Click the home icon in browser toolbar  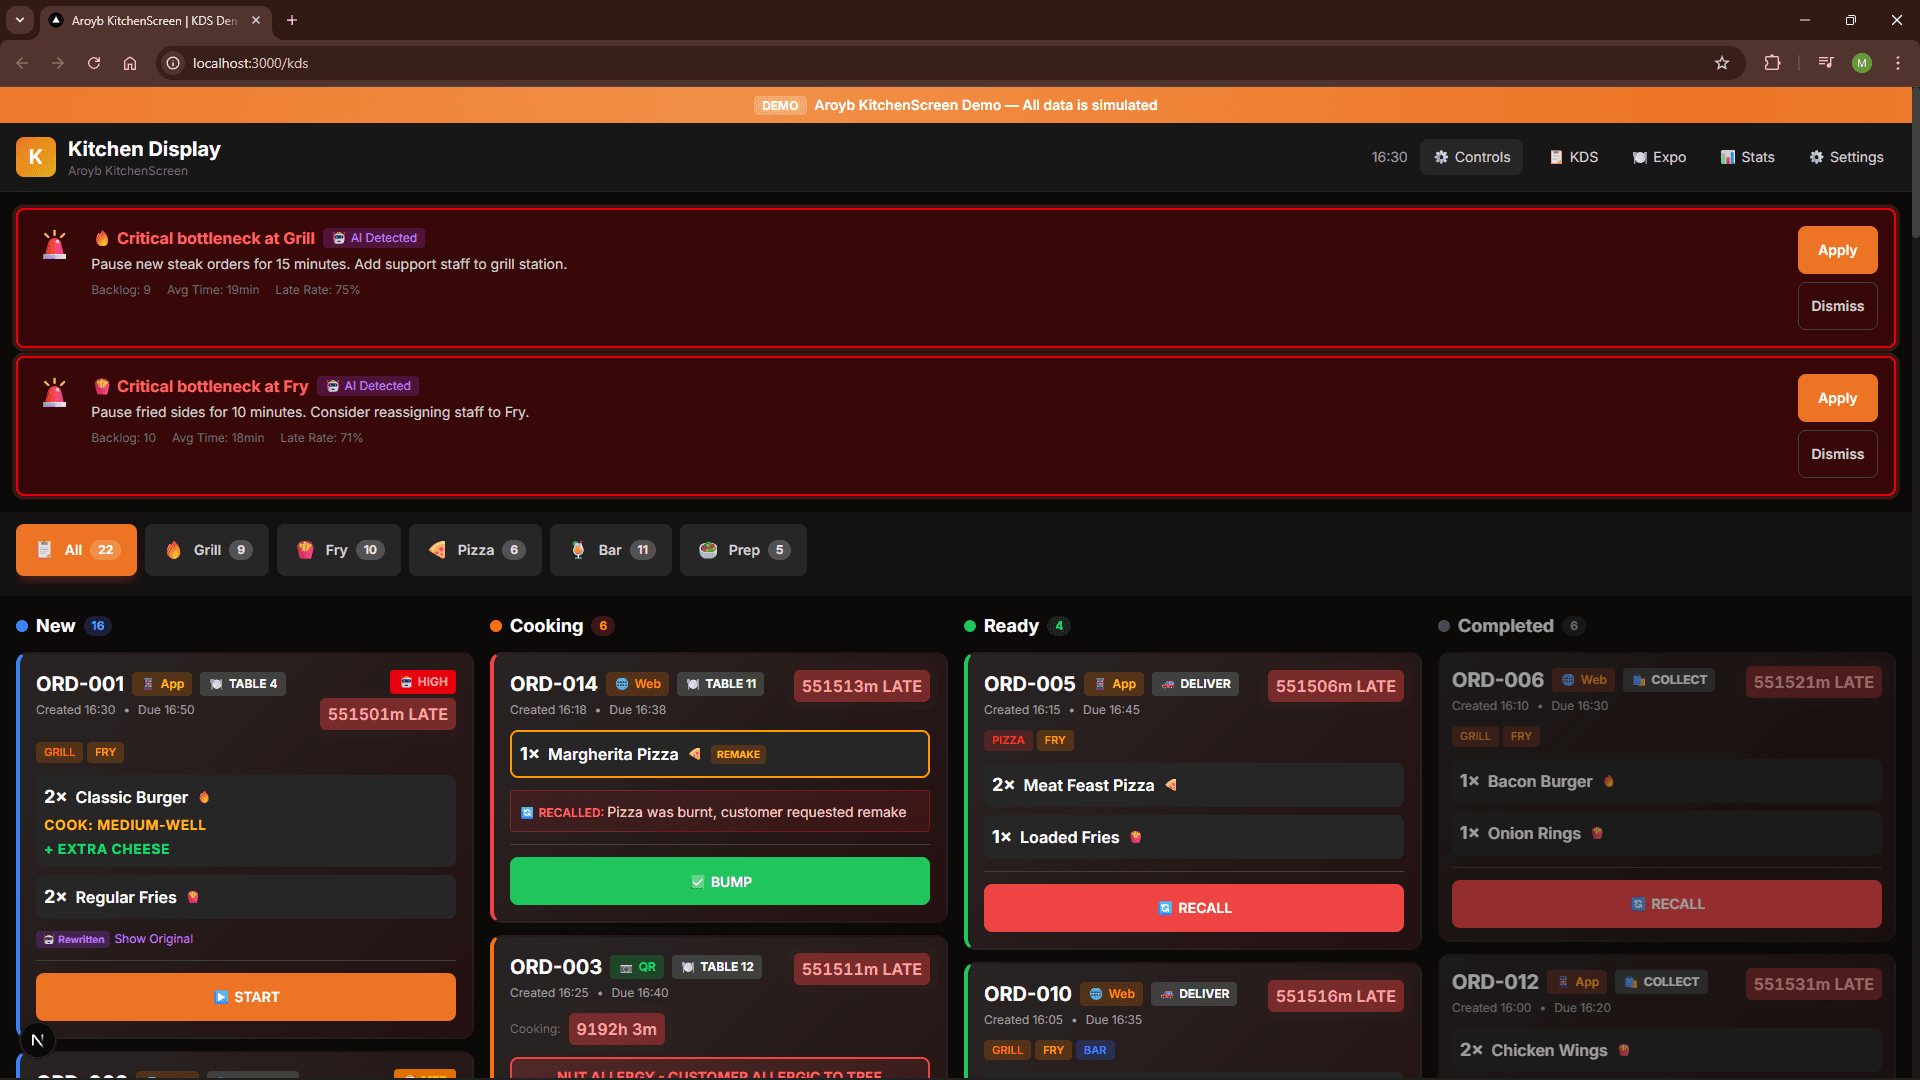click(x=130, y=63)
